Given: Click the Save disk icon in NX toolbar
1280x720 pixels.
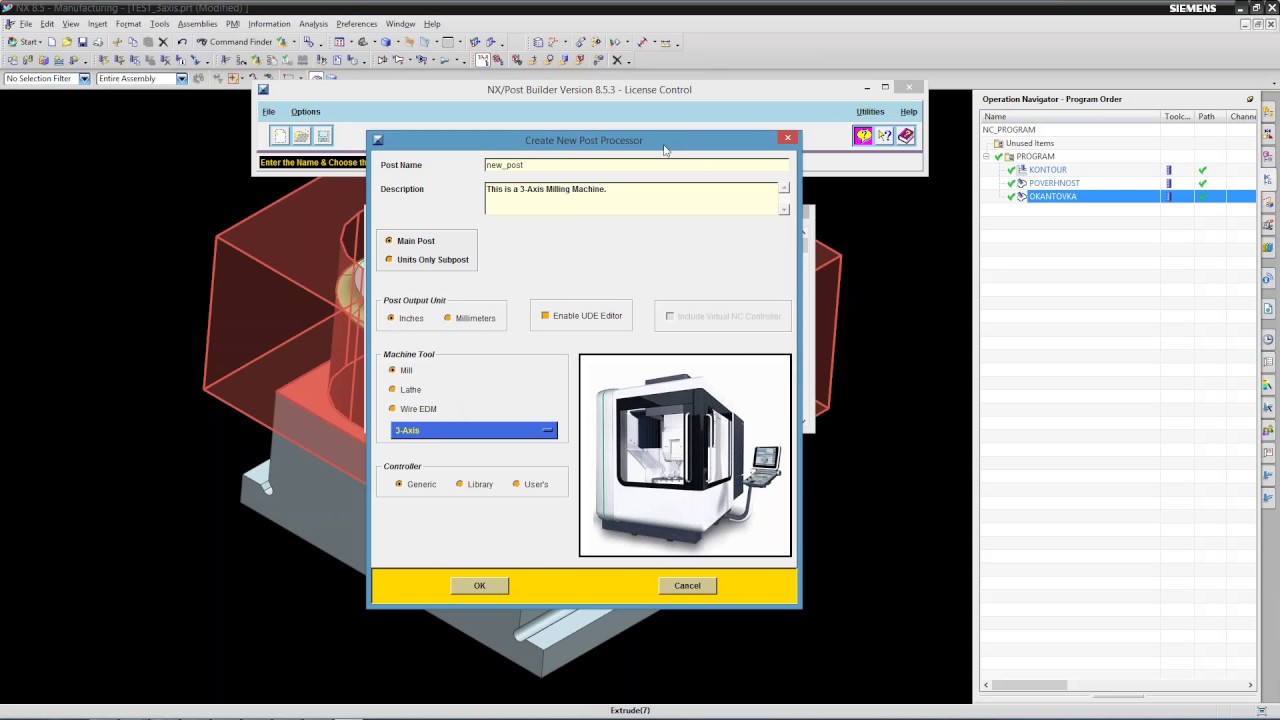Looking at the screenshot, I should [x=83, y=42].
